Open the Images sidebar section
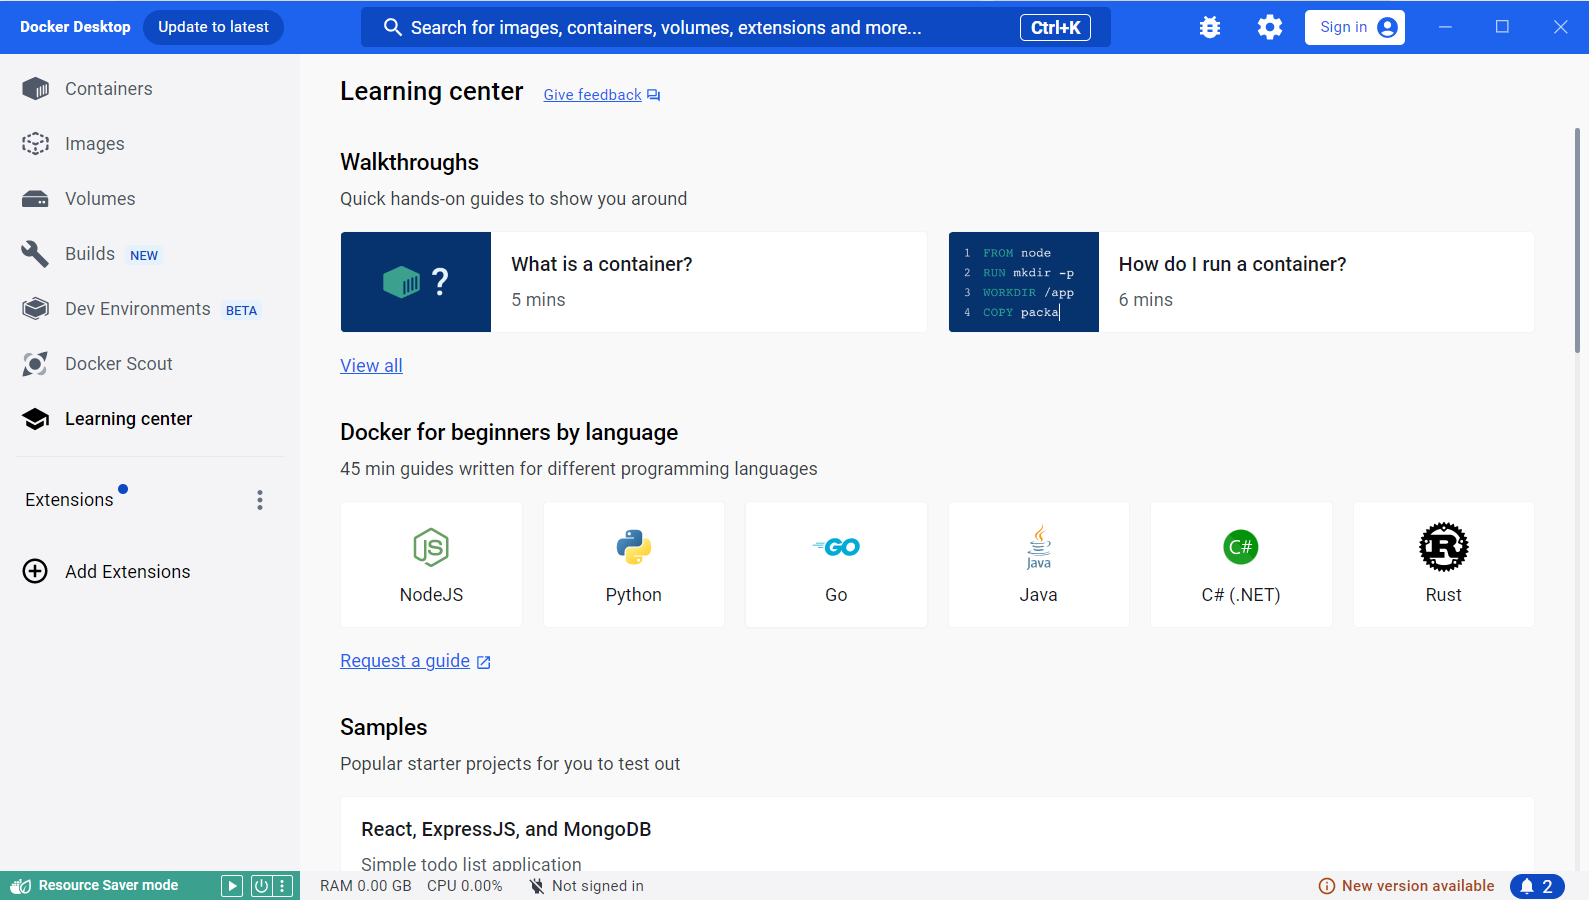 (x=150, y=144)
